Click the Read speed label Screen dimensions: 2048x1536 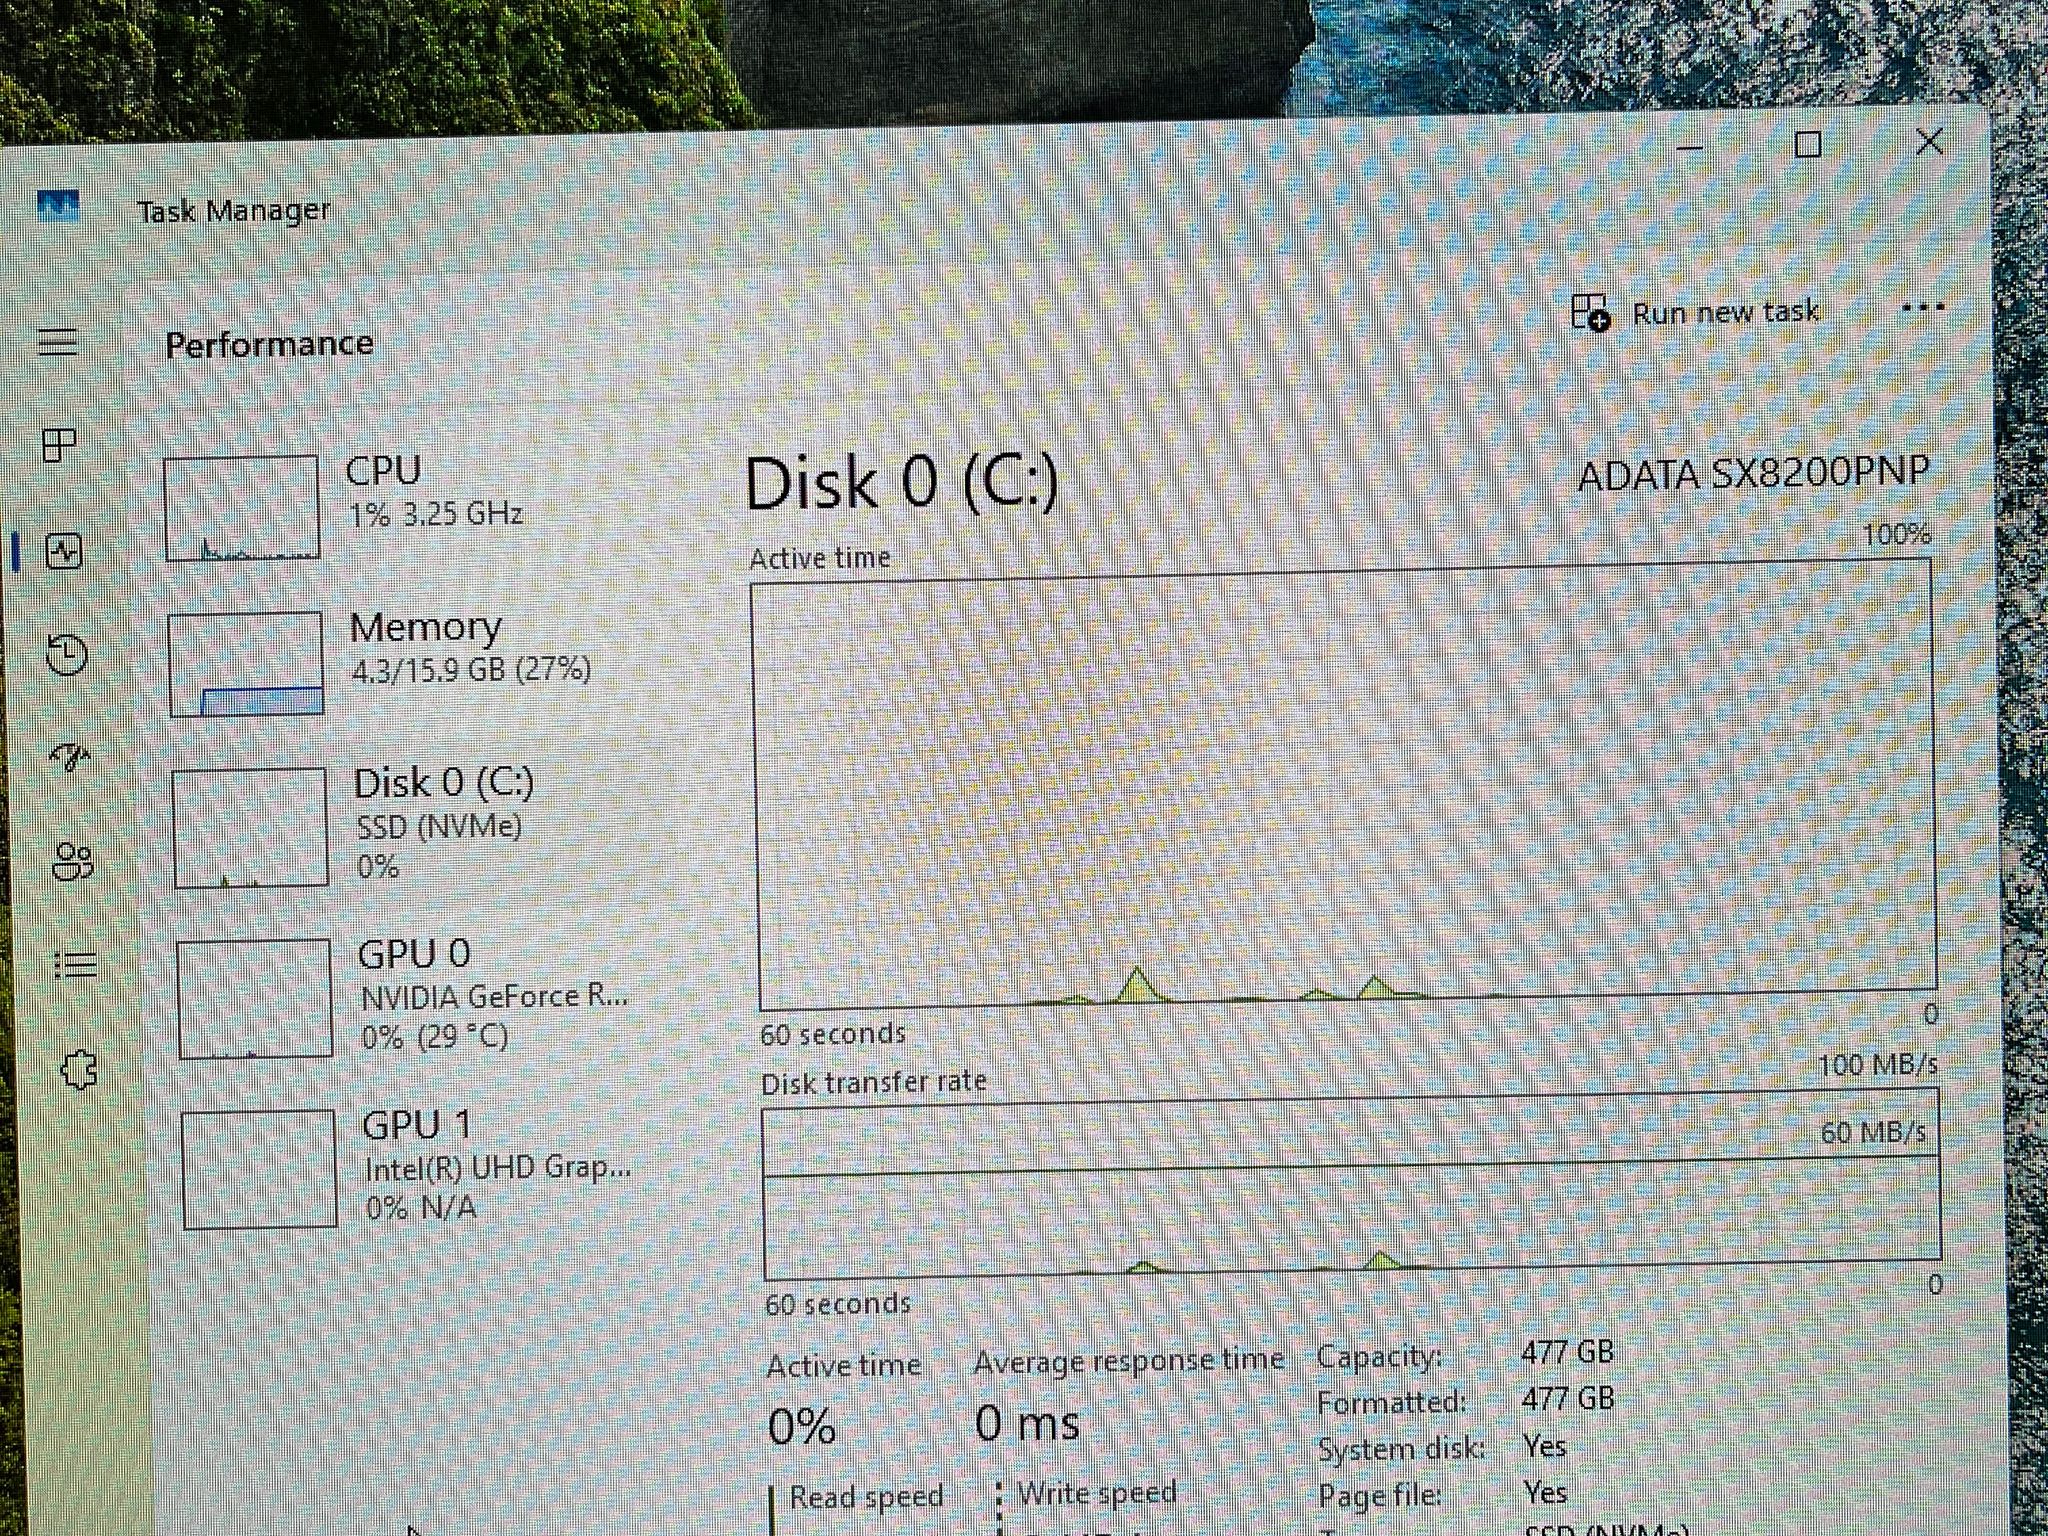pos(866,1496)
